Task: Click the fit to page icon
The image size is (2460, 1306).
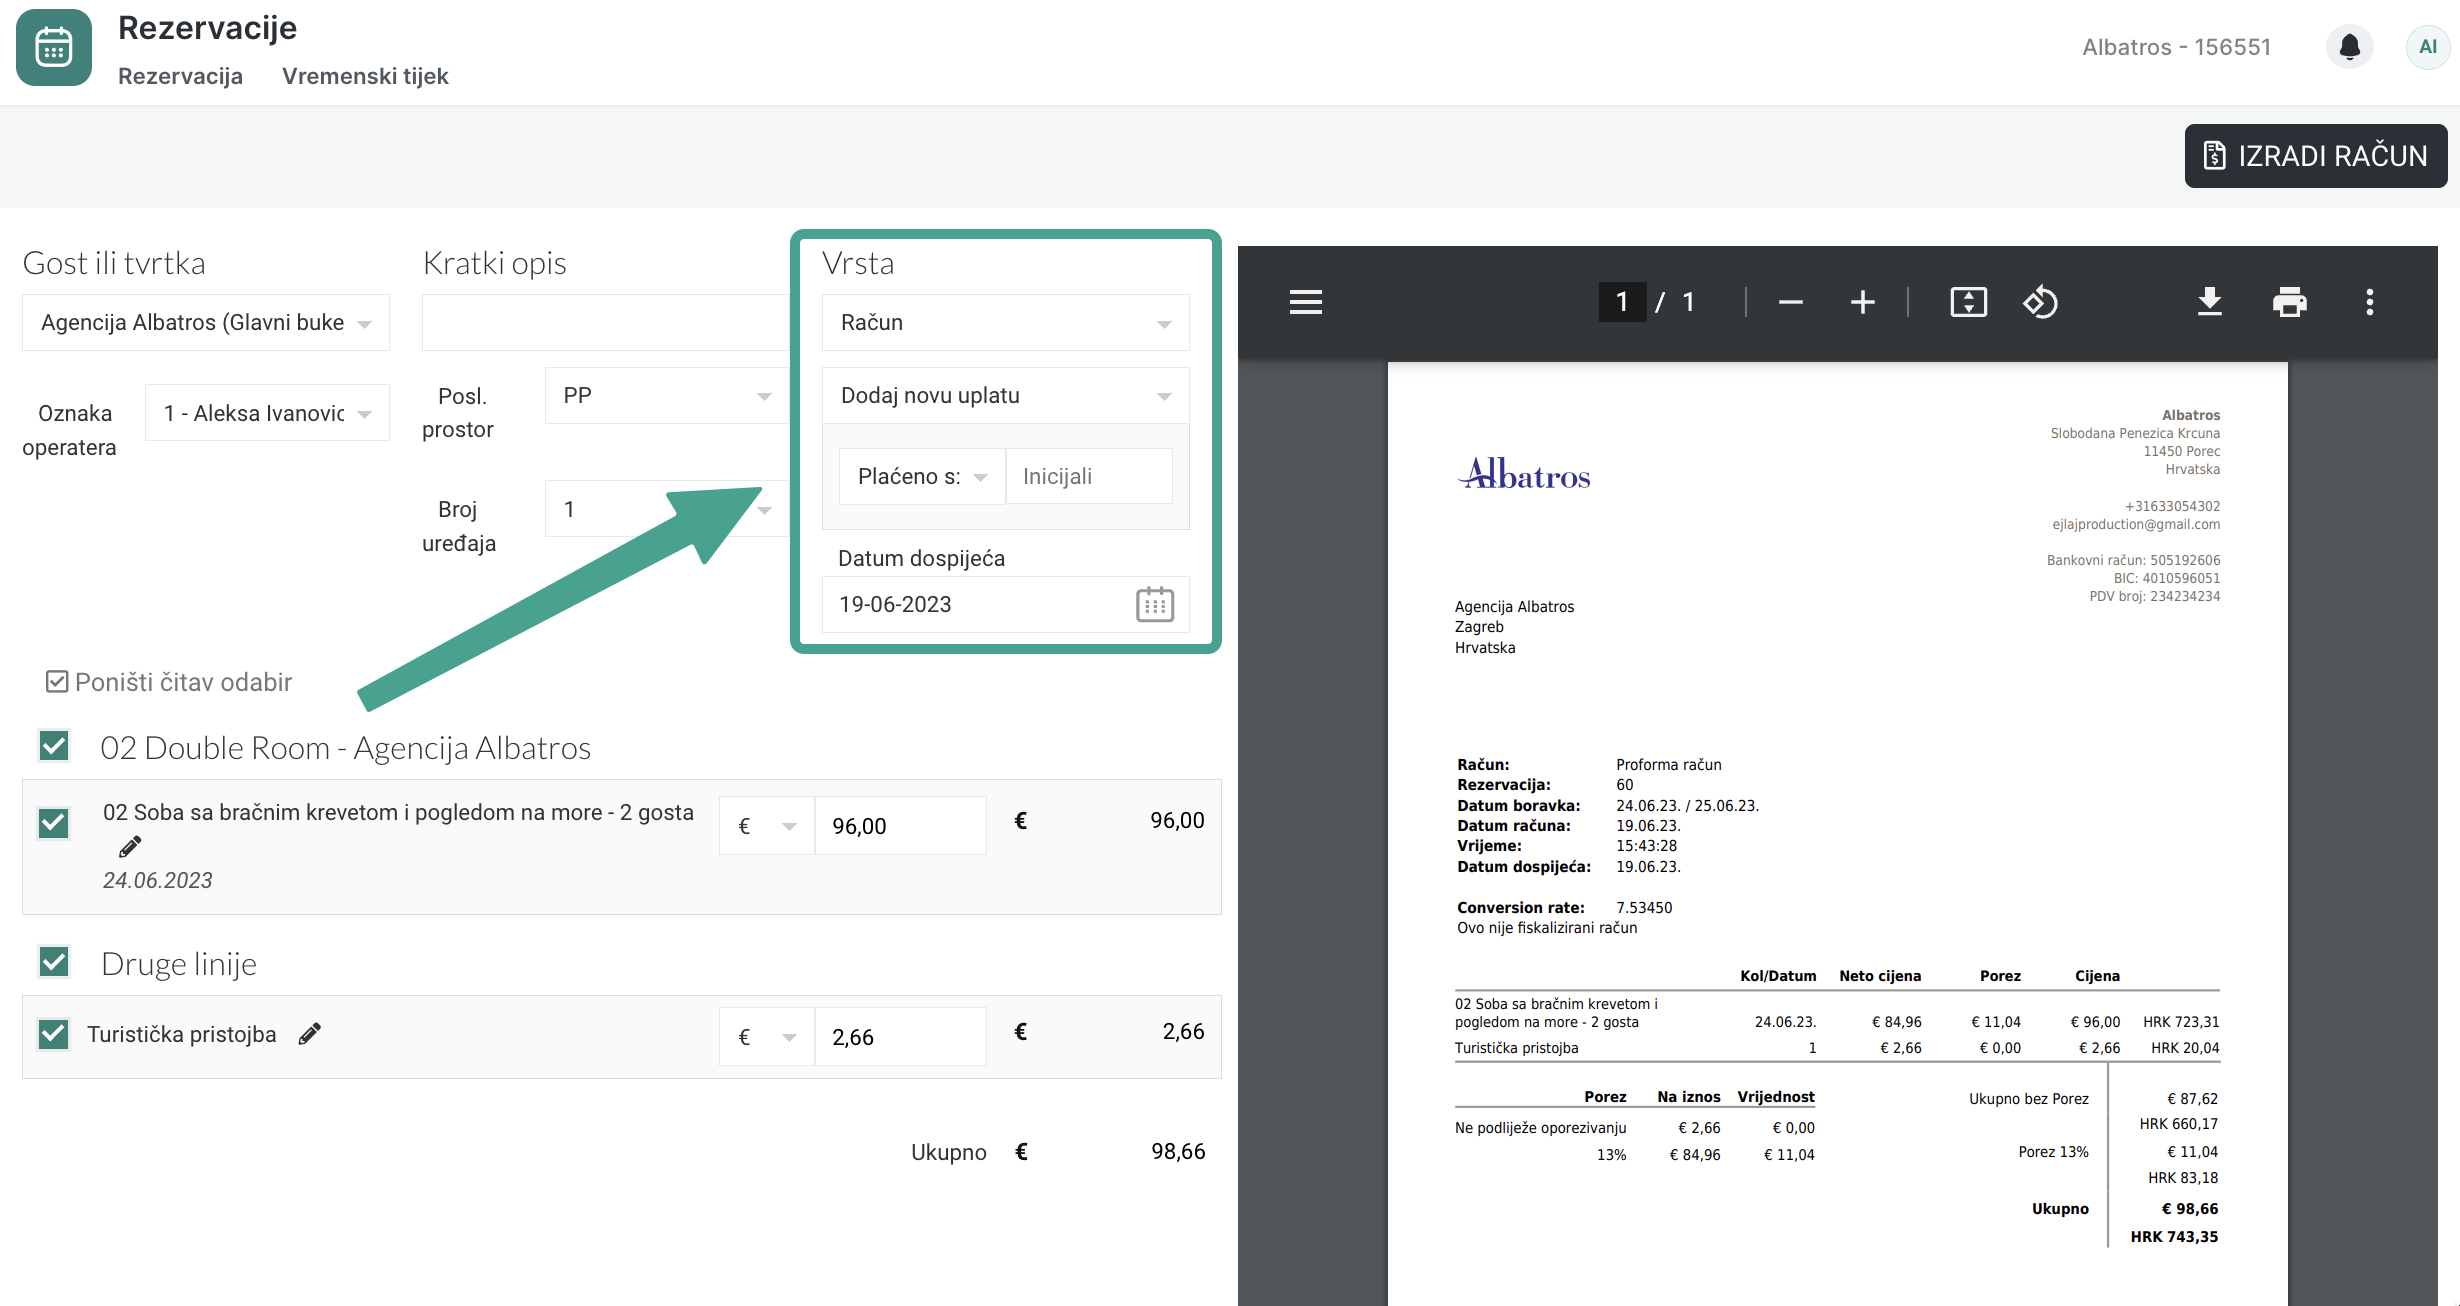Action: click(x=1968, y=302)
